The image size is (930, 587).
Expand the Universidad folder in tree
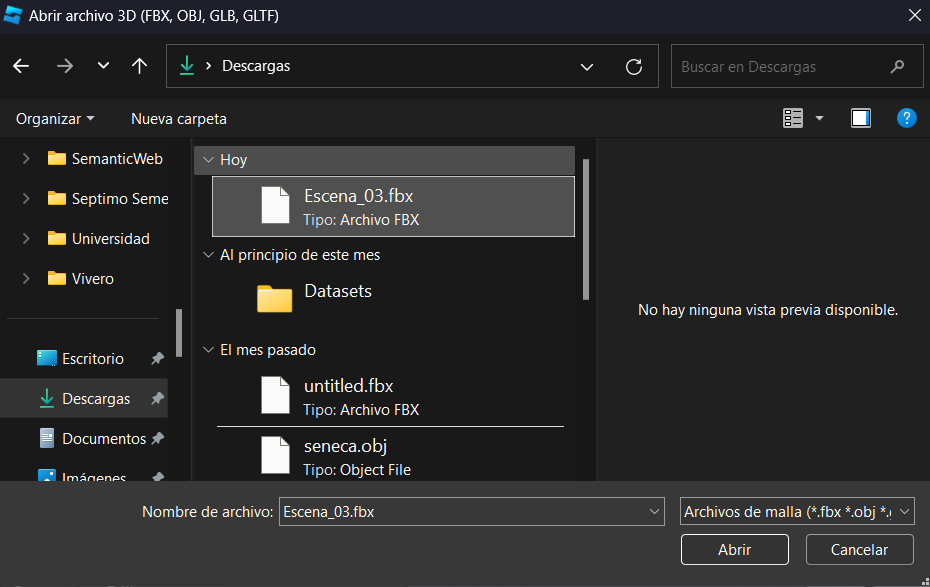[26, 239]
